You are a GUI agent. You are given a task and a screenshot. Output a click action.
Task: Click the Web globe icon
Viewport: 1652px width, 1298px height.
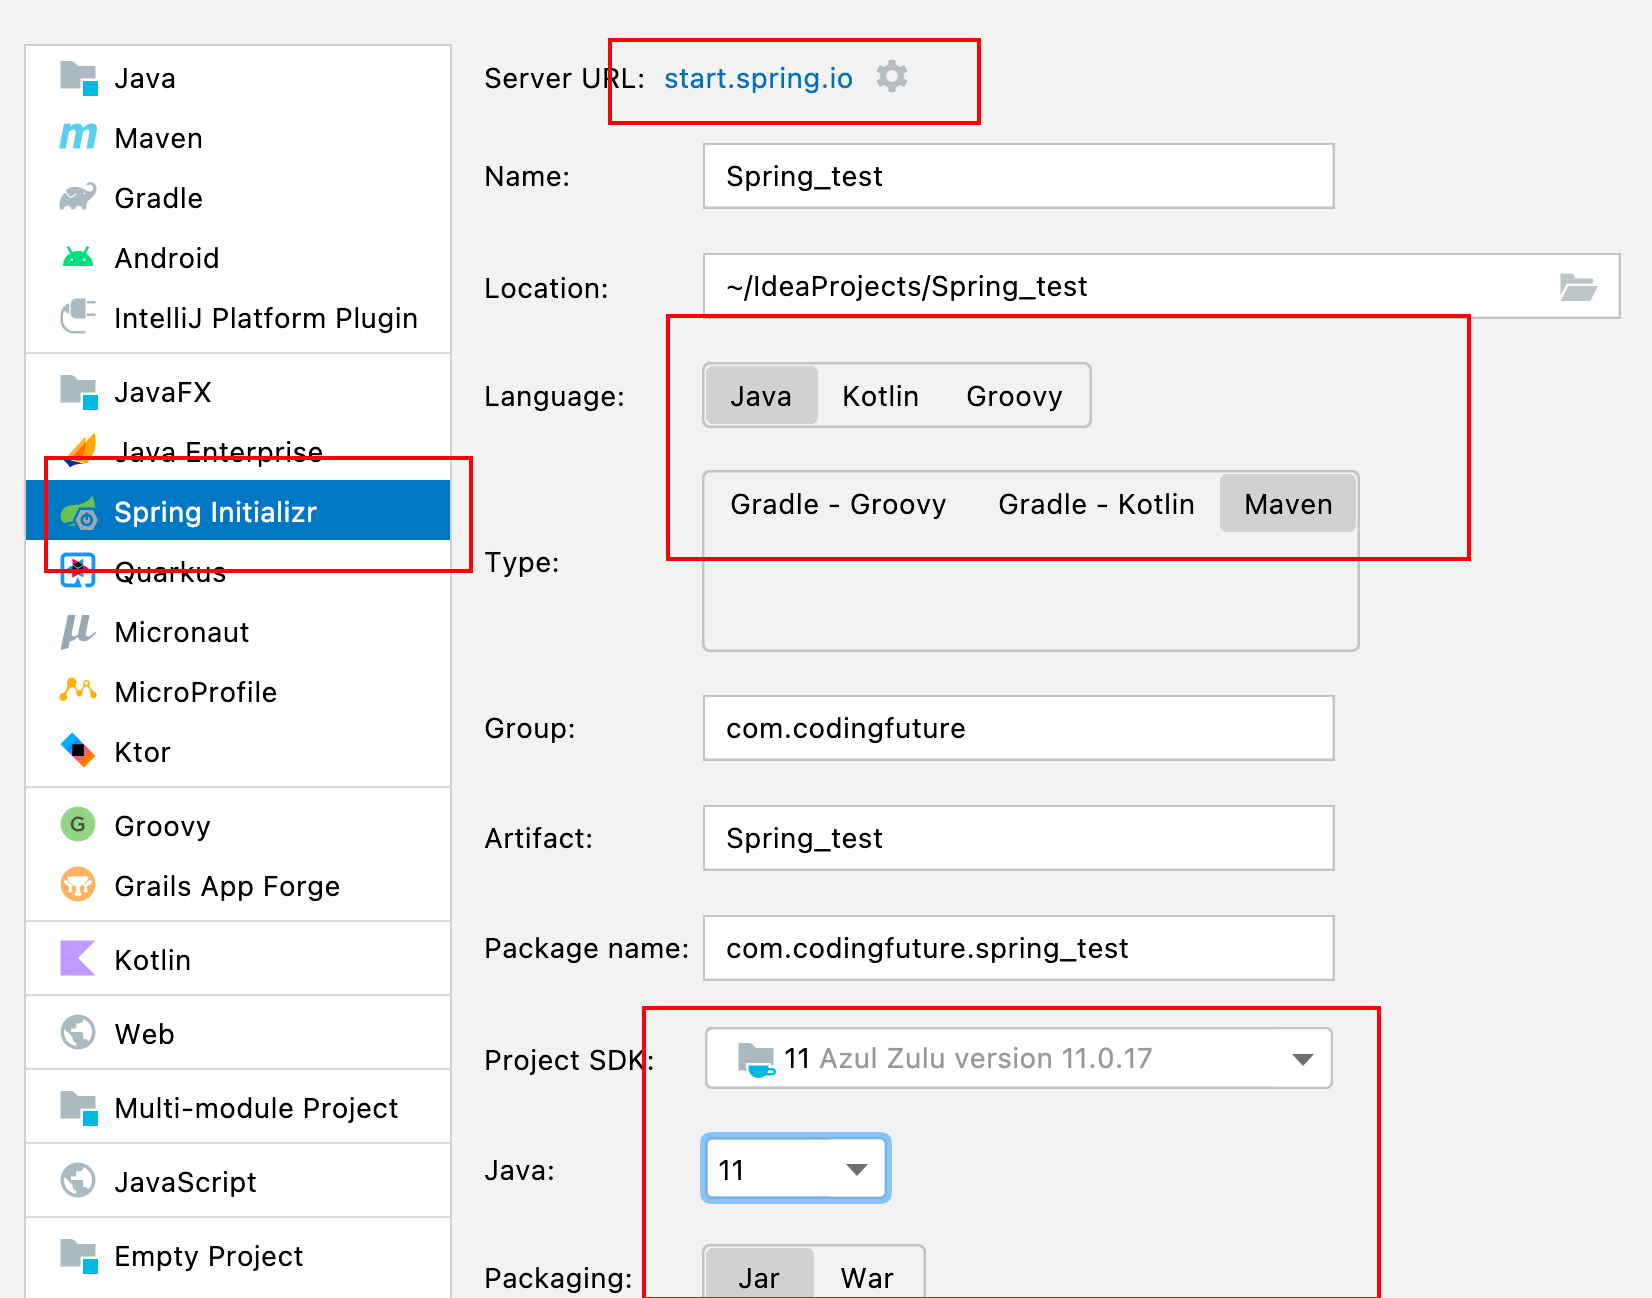(x=78, y=1032)
